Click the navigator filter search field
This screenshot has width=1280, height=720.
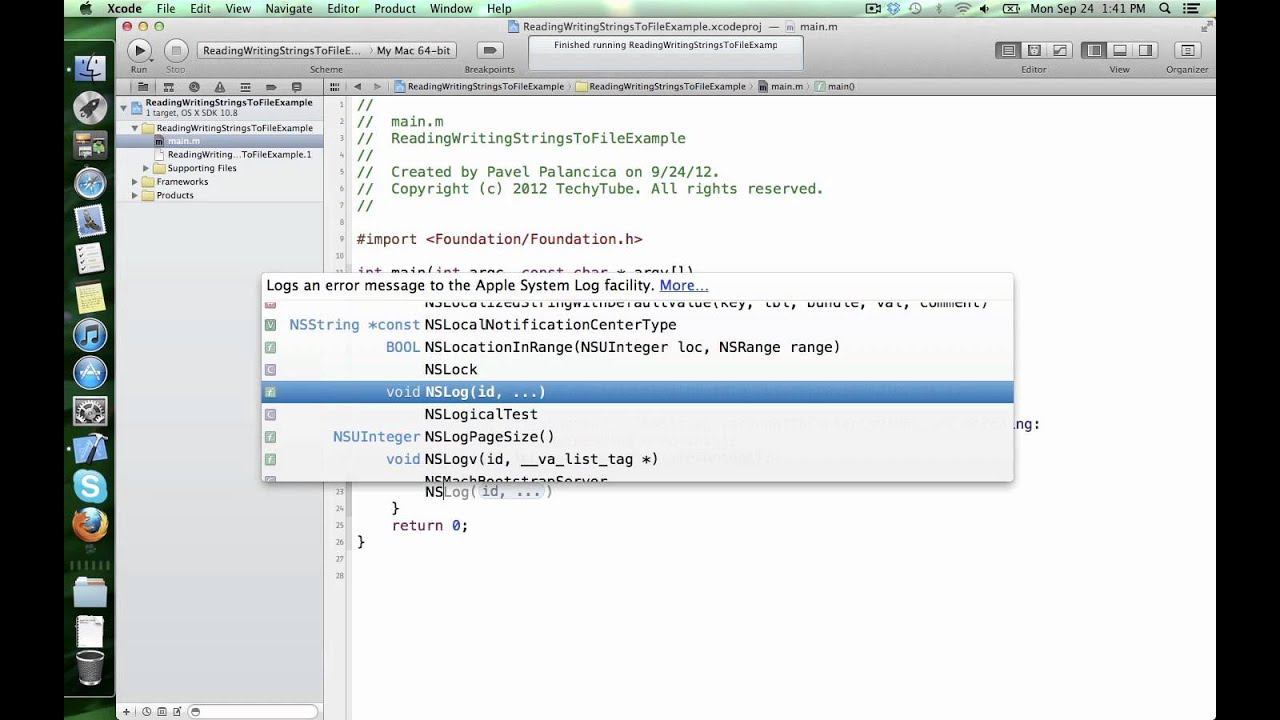pyautogui.click(x=254, y=711)
